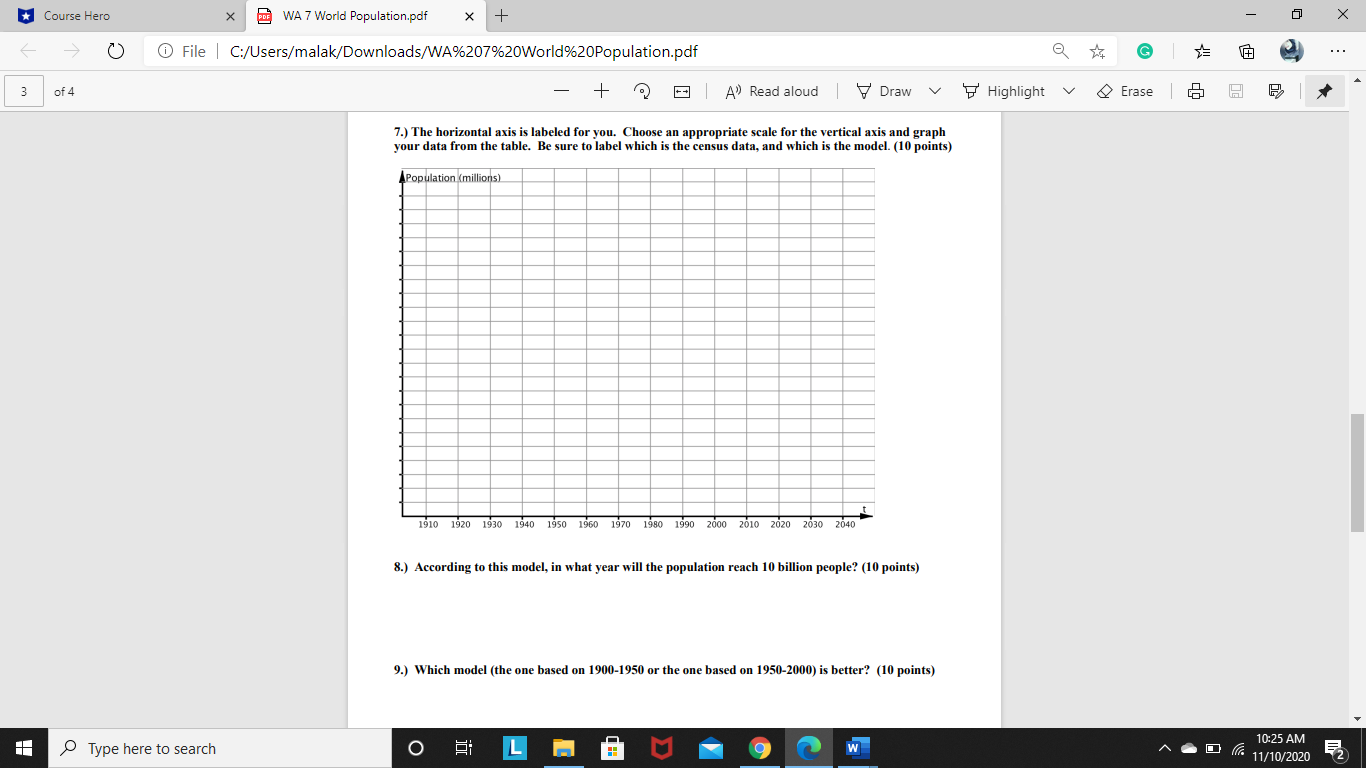
Task: Open Chrome from the taskbar
Action: (x=758, y=748)
